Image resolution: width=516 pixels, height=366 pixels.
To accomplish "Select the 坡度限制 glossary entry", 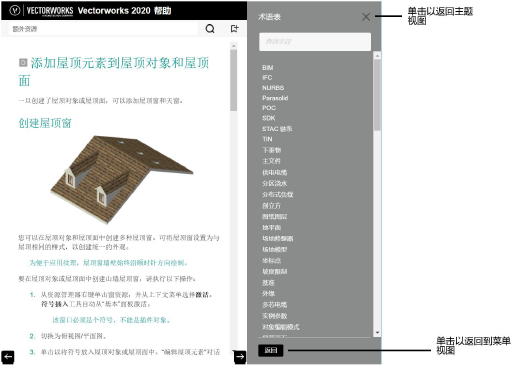I will pyautogui.click(x=274, y=271).
